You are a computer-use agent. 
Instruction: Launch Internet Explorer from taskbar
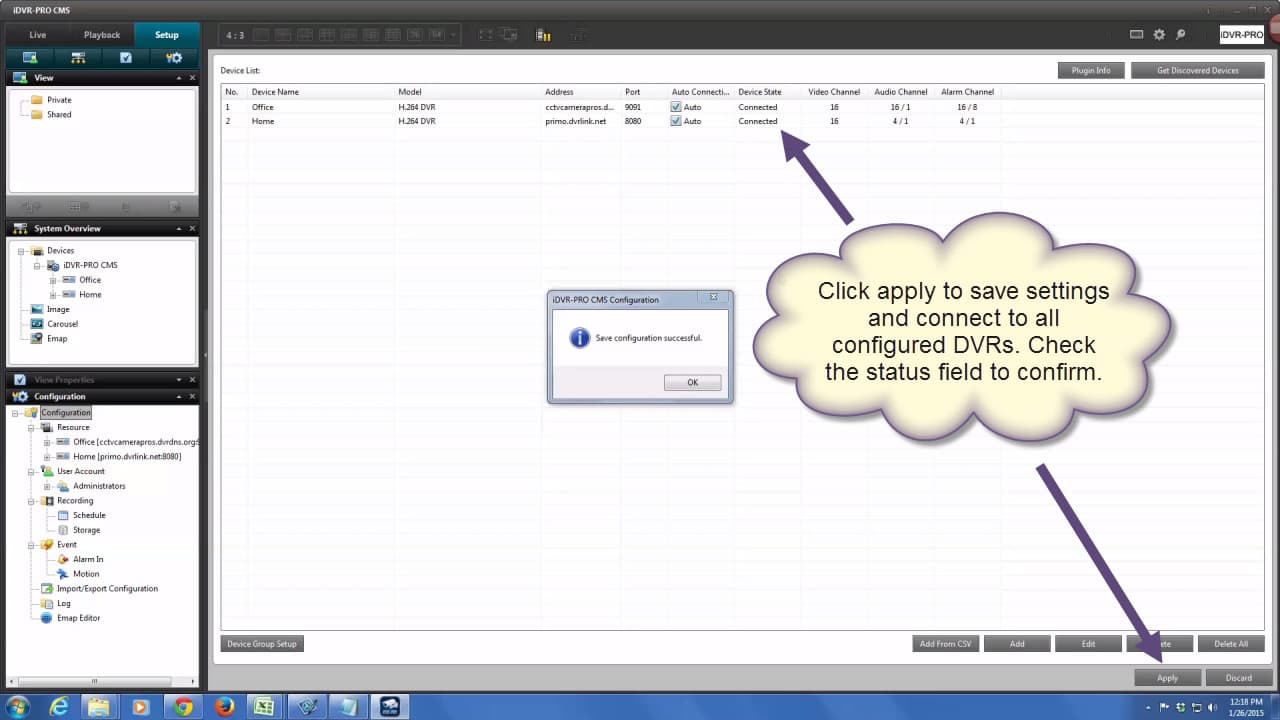60,707
